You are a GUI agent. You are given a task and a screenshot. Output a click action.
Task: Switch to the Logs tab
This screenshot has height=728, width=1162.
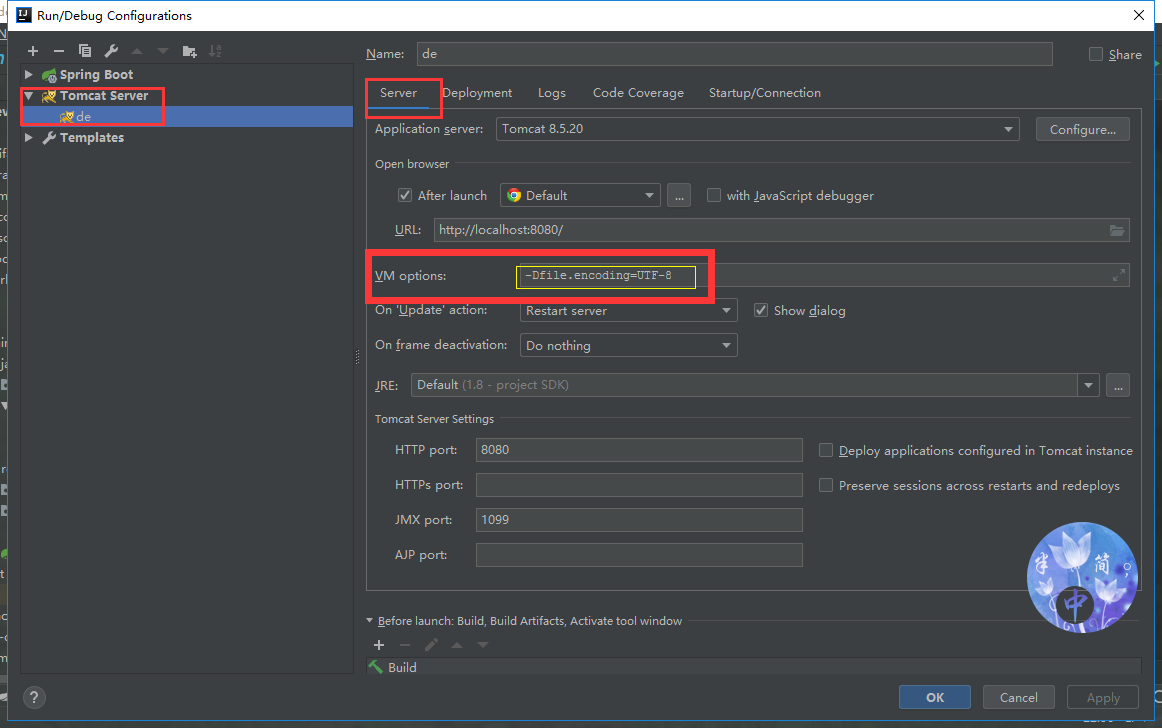(x=551, y=93)
